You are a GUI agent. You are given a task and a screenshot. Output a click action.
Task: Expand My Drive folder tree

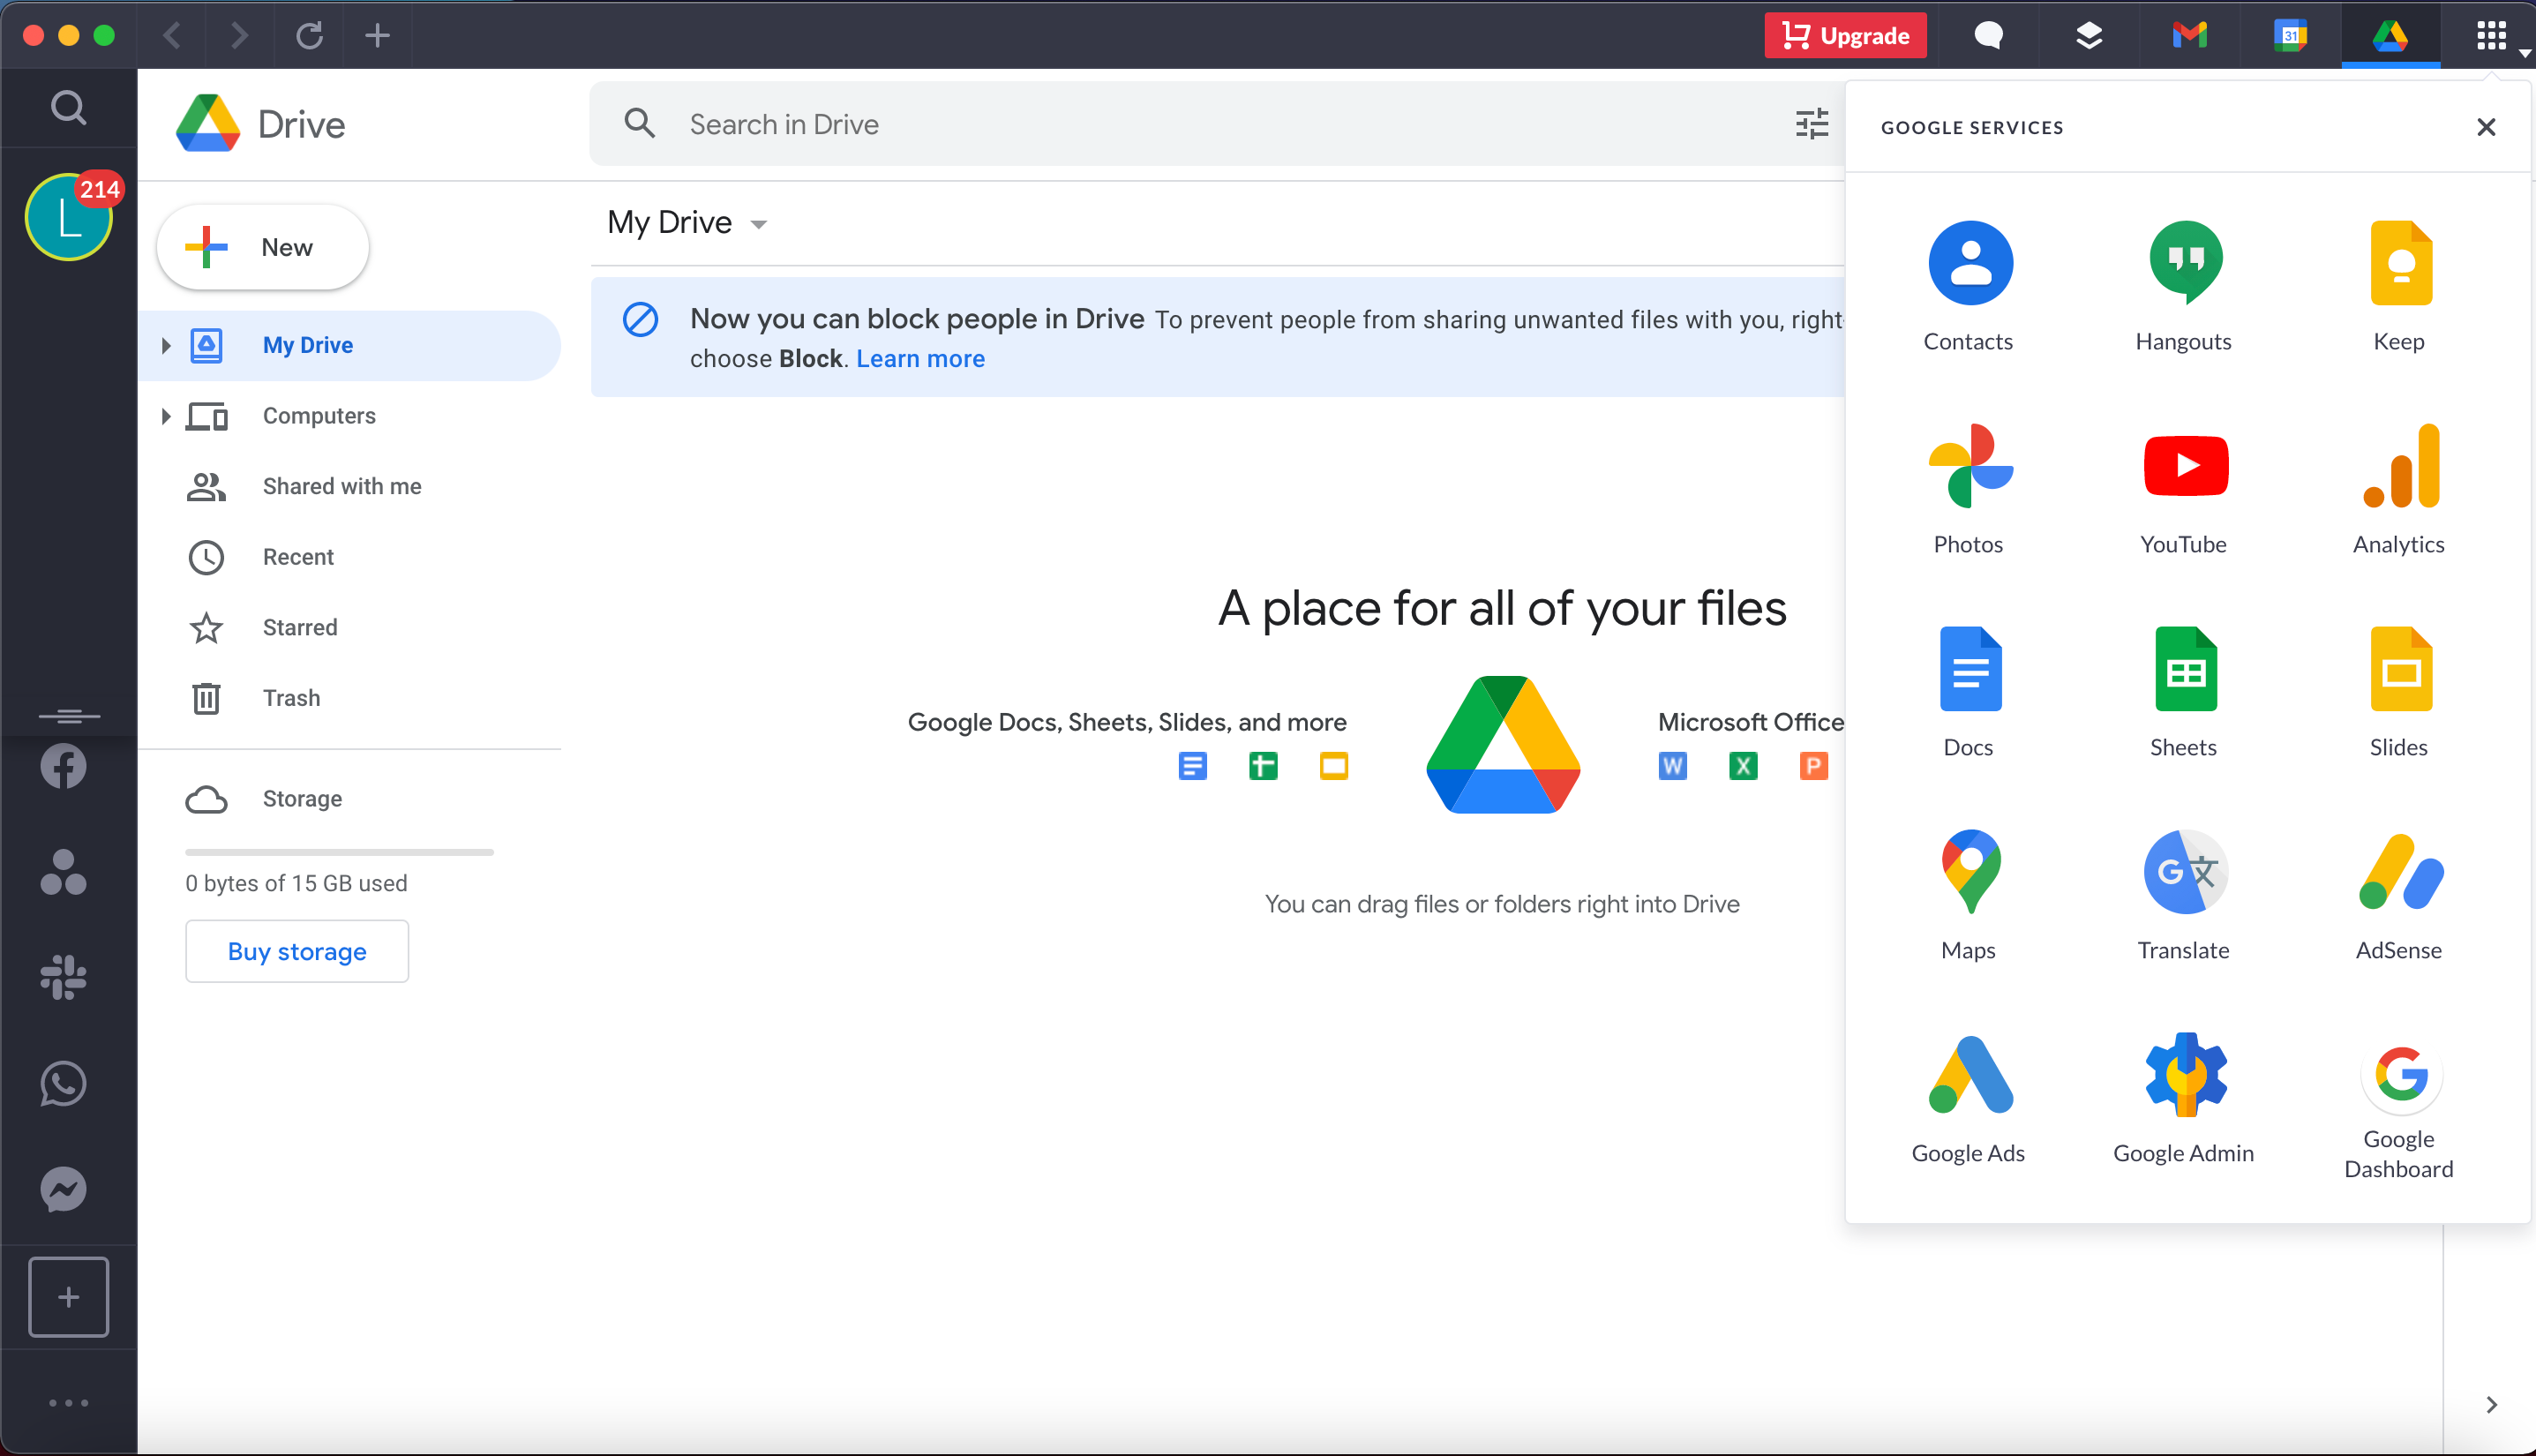tap(164, 345)
